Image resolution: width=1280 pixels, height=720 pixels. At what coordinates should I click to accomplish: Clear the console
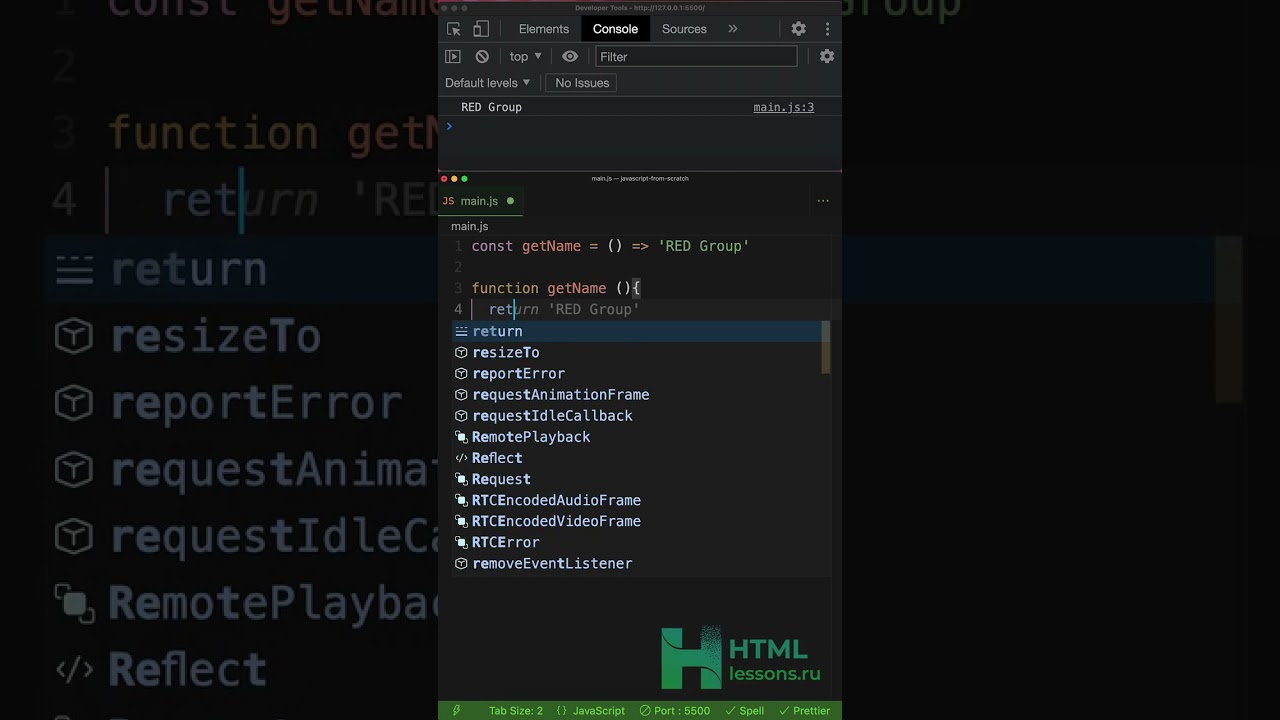pos(482,57)
